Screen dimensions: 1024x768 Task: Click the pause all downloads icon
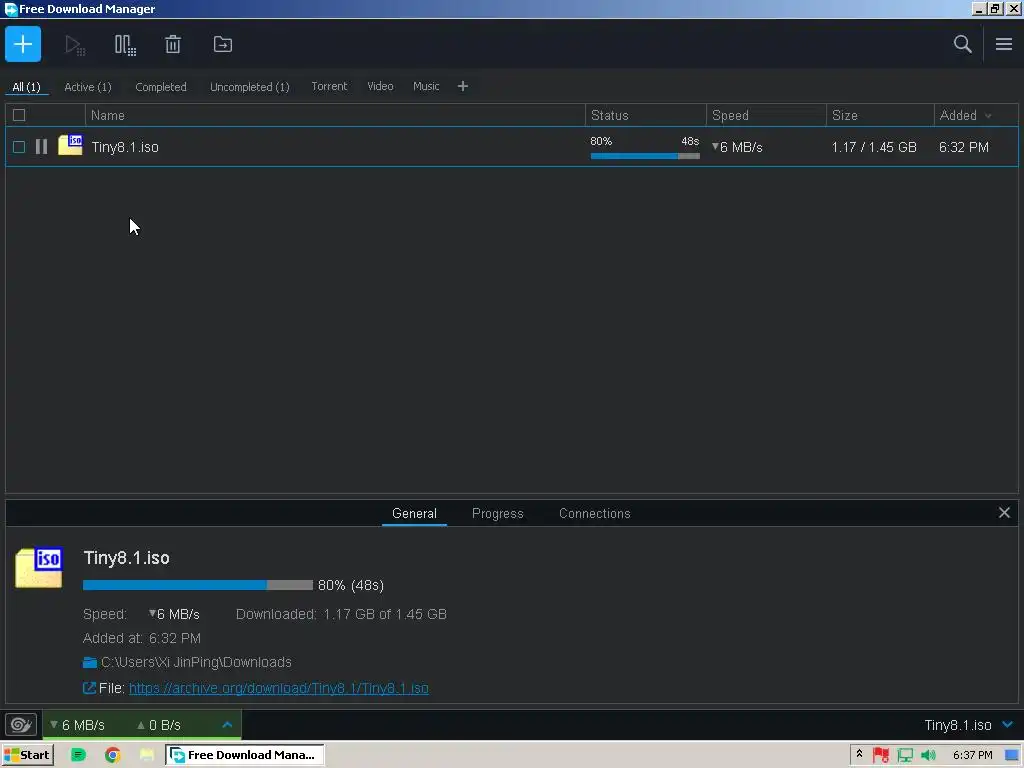pos(125,45)
